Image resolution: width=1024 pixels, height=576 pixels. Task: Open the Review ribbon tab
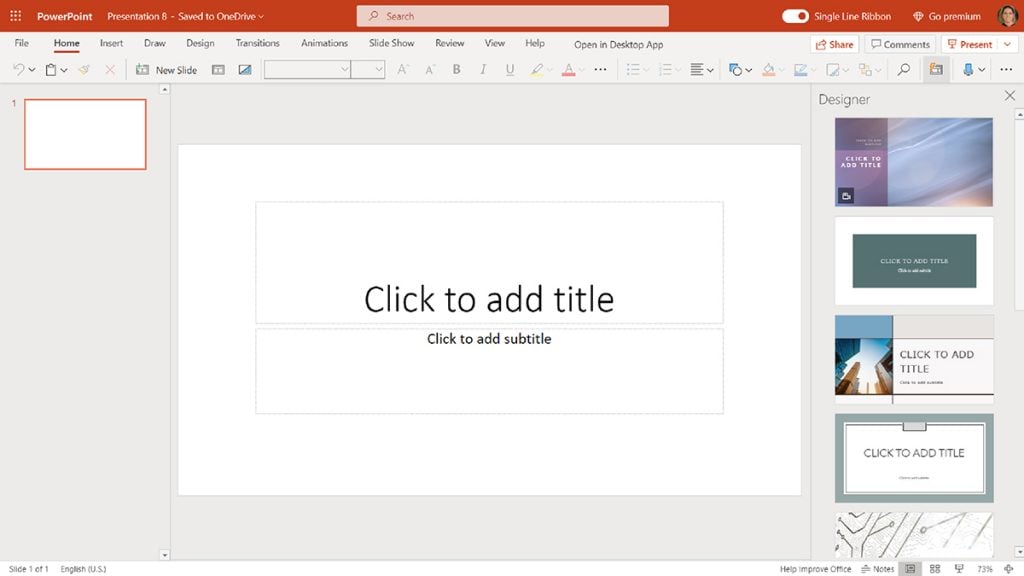[x=449, y=43]
